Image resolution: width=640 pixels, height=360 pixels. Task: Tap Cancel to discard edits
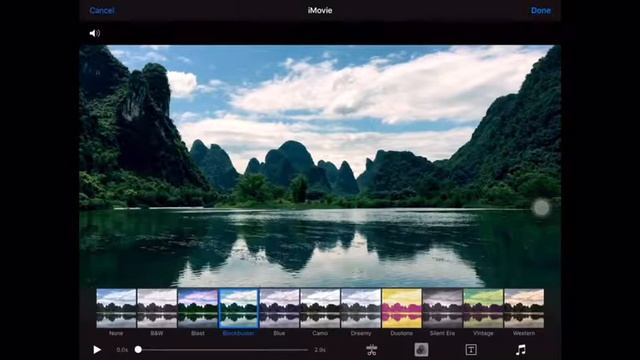click(x=102, y=11)
